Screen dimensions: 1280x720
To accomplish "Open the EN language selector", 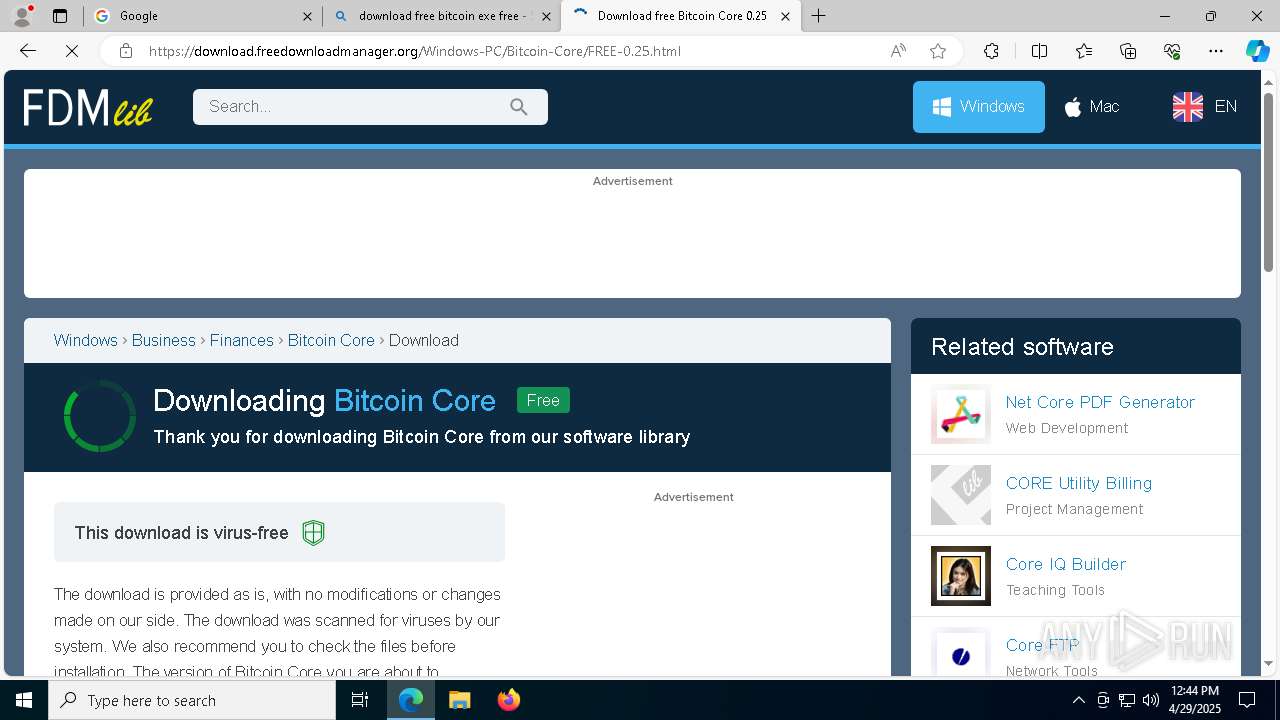I will (1205, 107).
